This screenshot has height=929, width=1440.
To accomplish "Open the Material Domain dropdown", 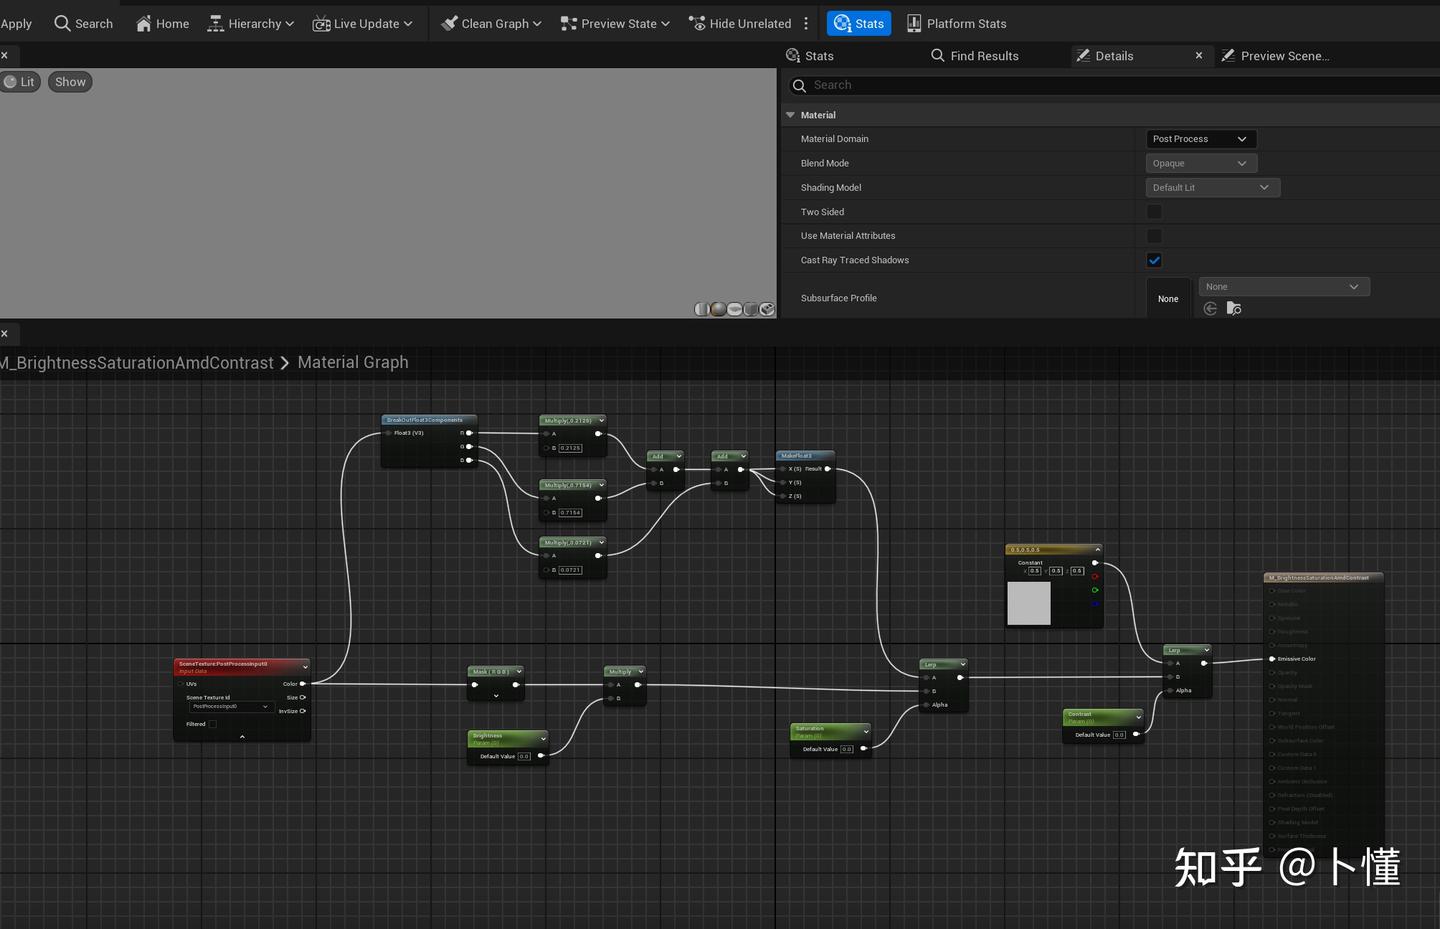I will (1200, 138).
